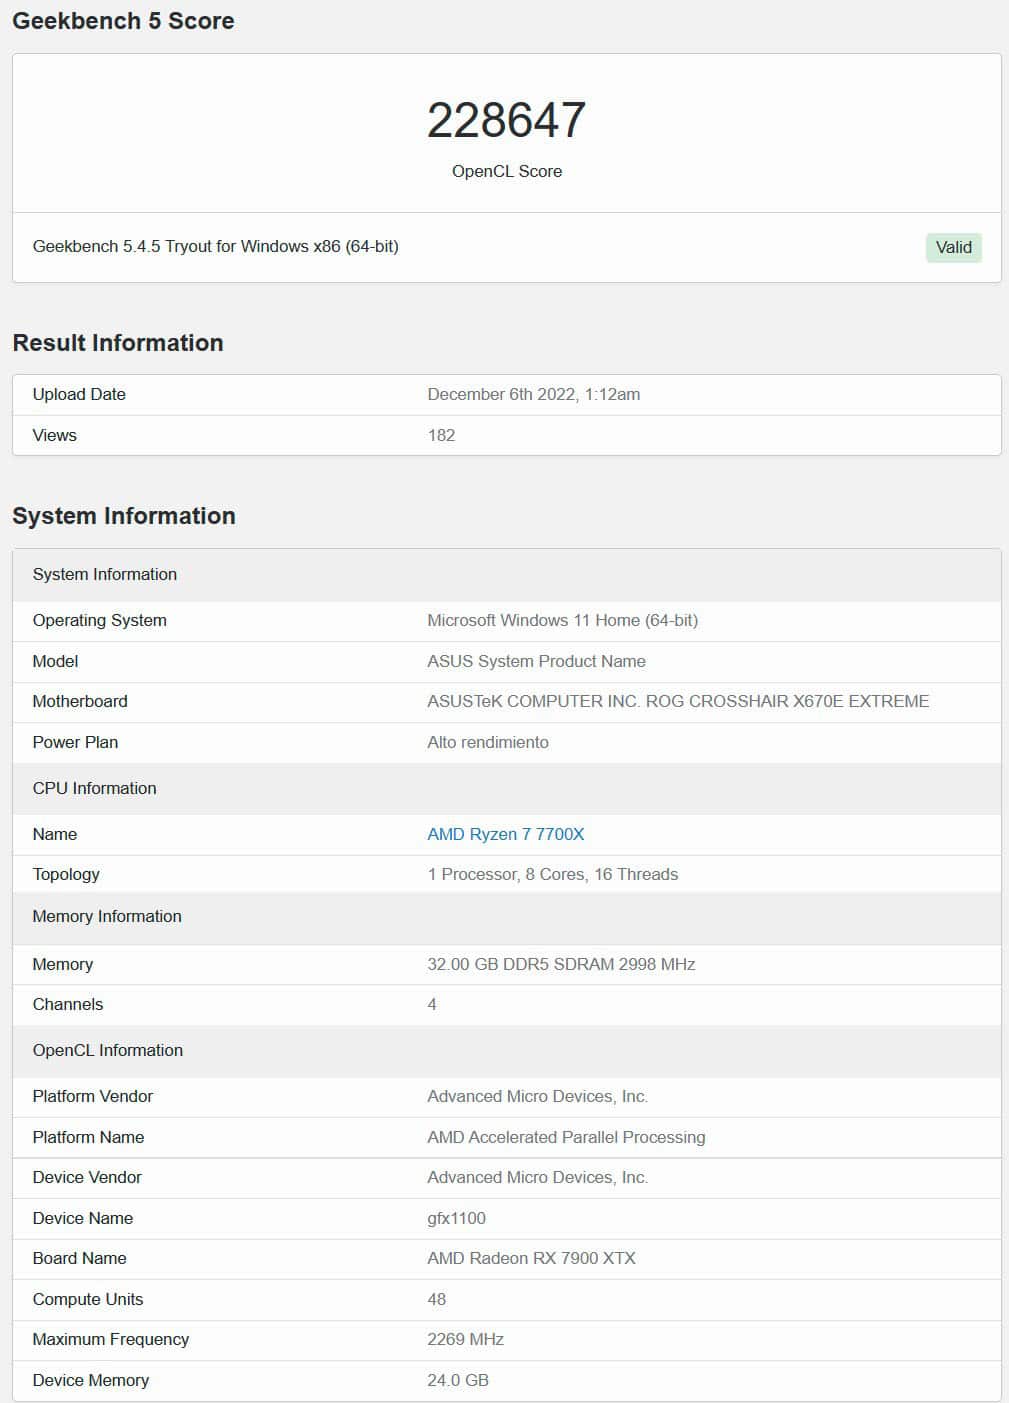Click the green Valid badge
1009x1403 pixels.
pos(953,247)
